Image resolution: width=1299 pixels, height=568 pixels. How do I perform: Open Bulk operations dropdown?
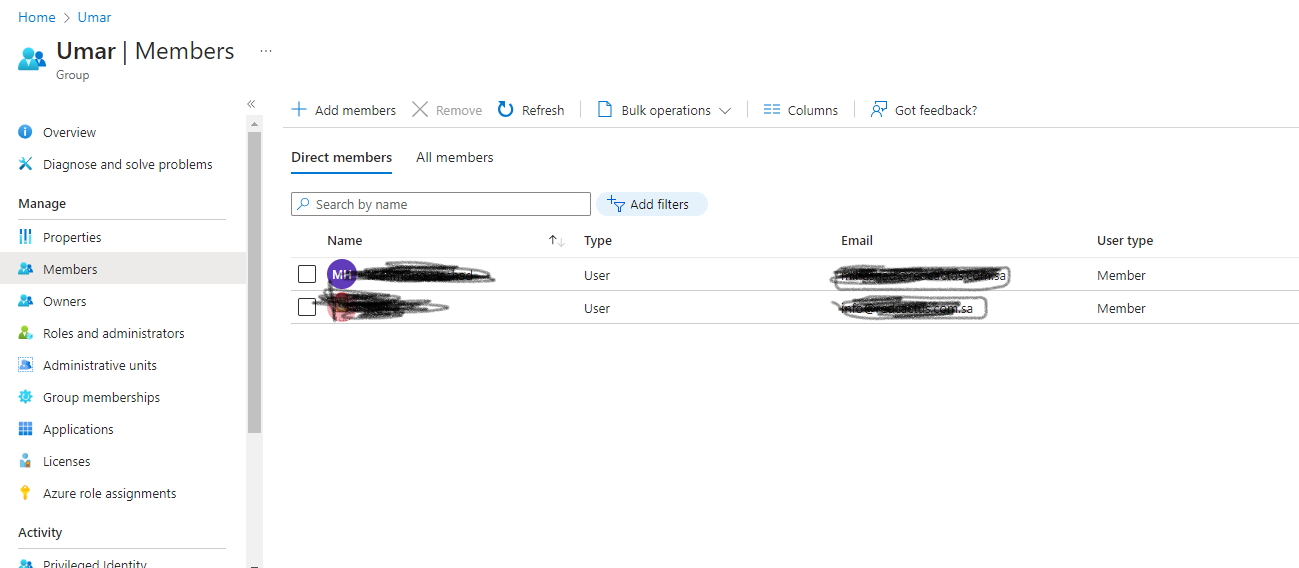tap(664, 110)
